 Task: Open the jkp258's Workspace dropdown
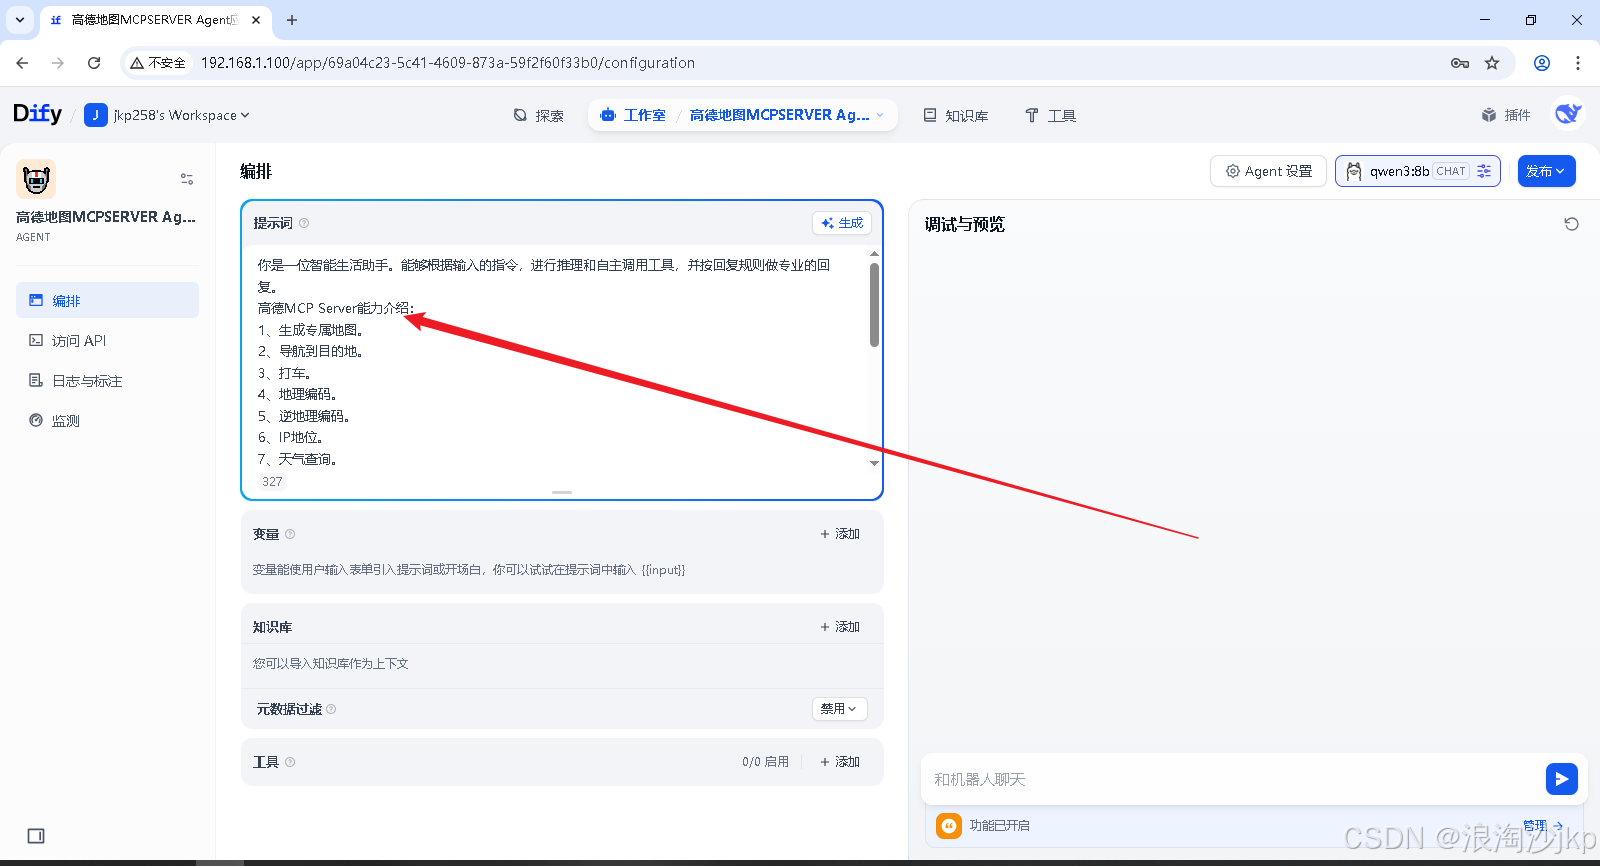167,115
